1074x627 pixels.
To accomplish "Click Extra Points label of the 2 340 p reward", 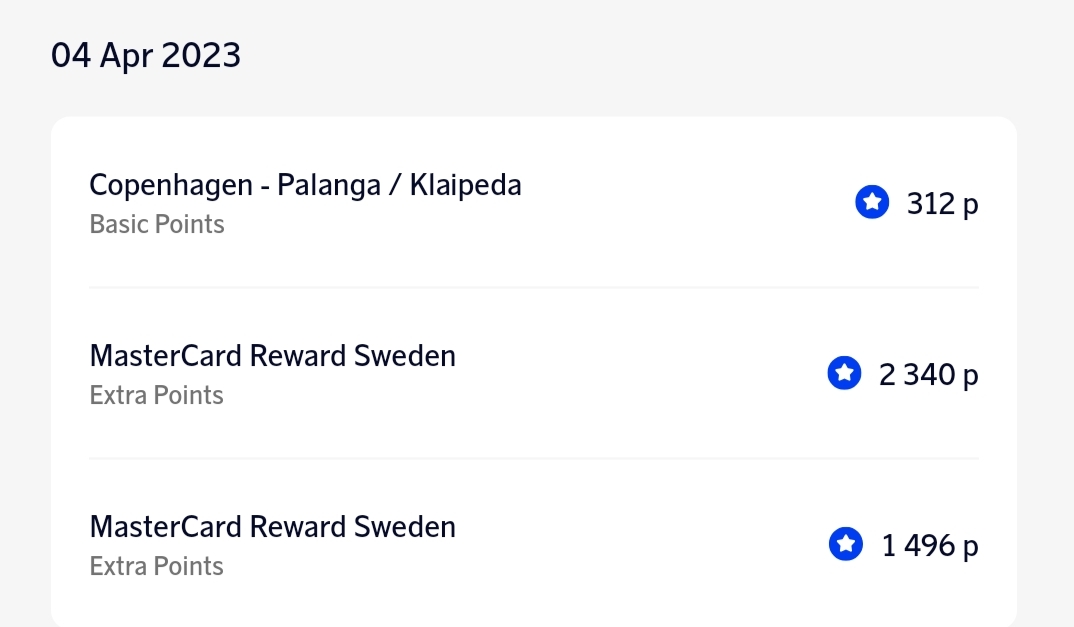I will [x=156, y=395].
